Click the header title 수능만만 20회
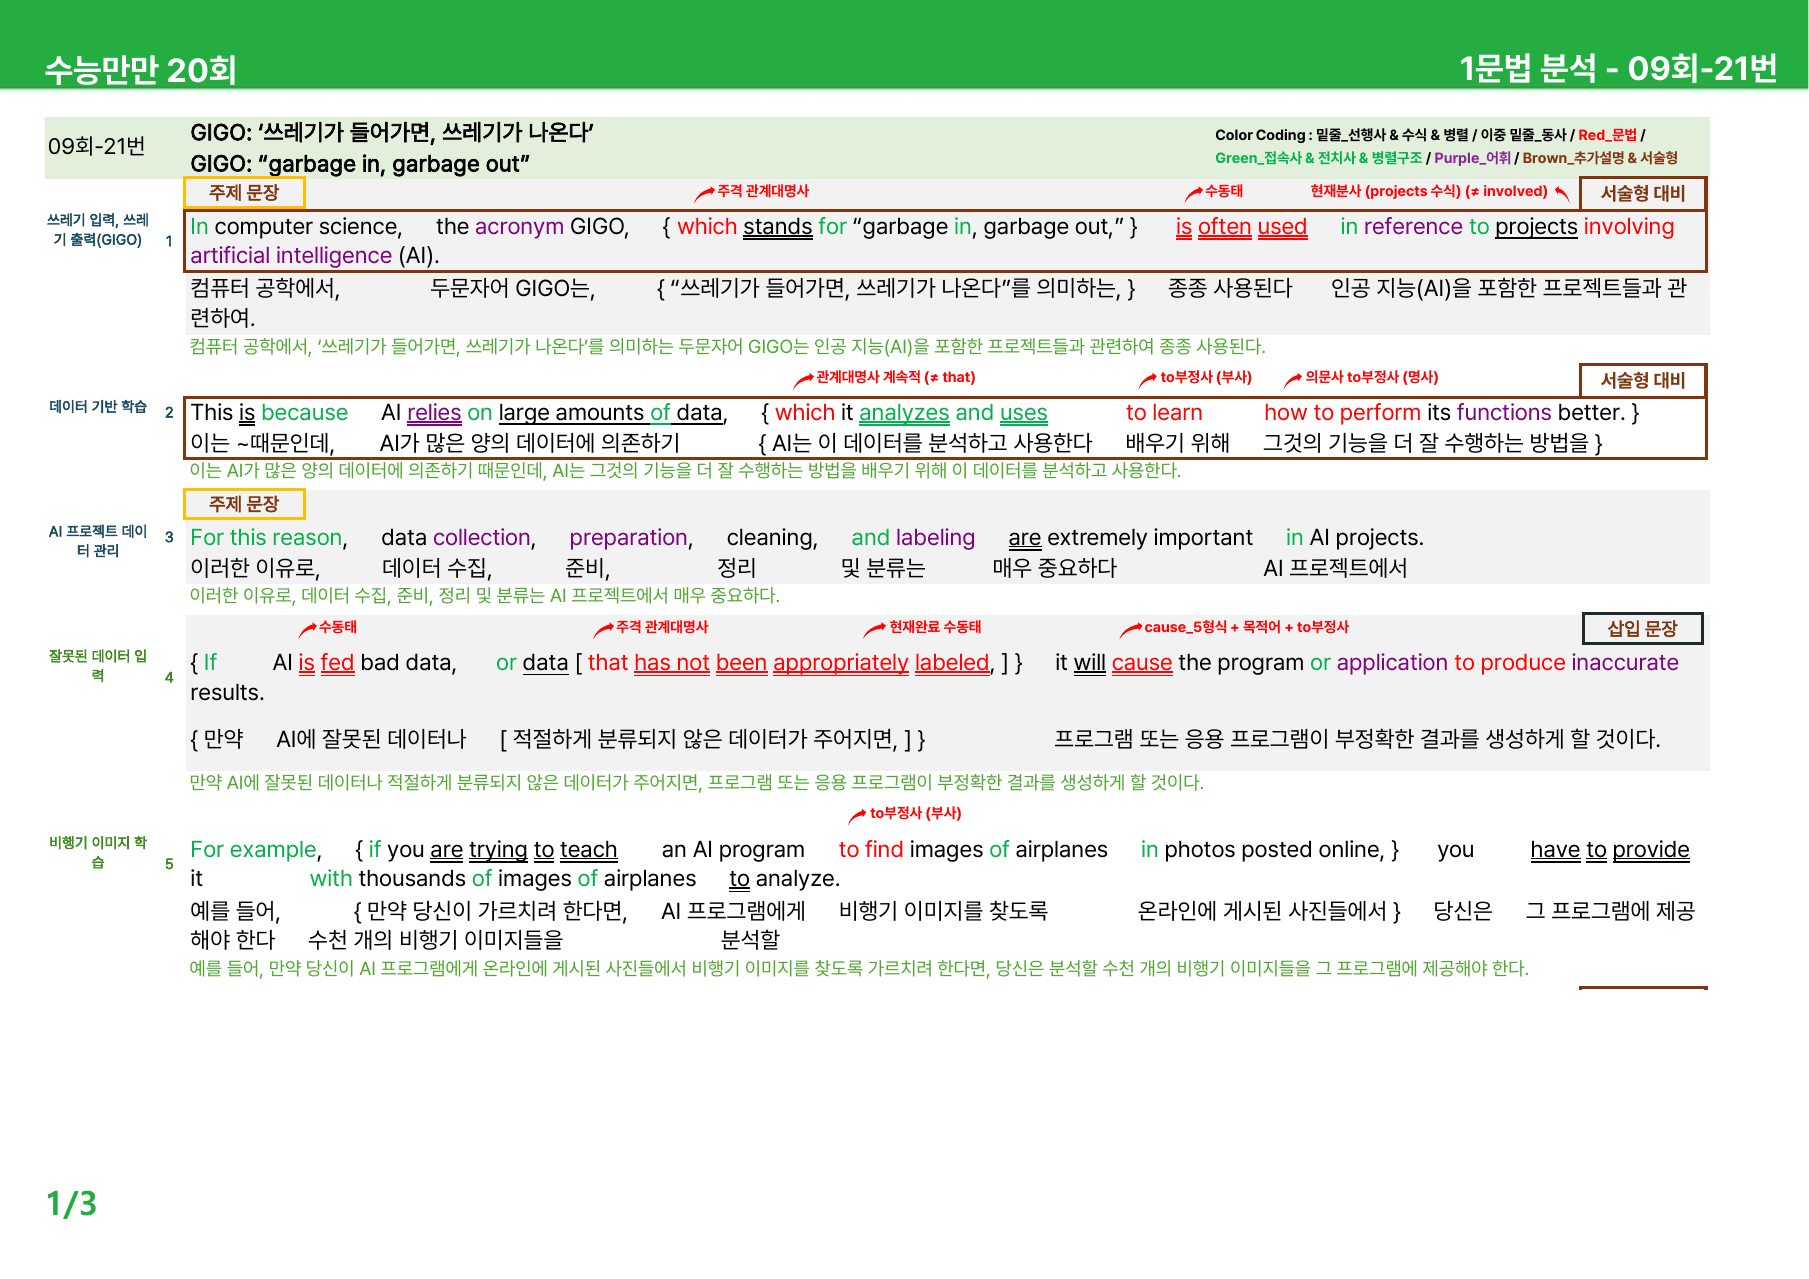The width and height of the screenshot is (1809, 1279). pyautogui.click(x=140, y=69)
